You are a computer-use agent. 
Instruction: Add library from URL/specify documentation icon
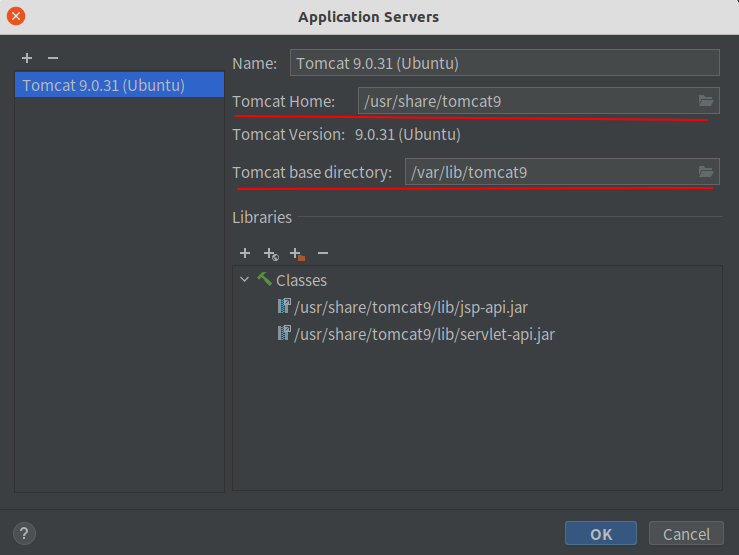[271, 254]
